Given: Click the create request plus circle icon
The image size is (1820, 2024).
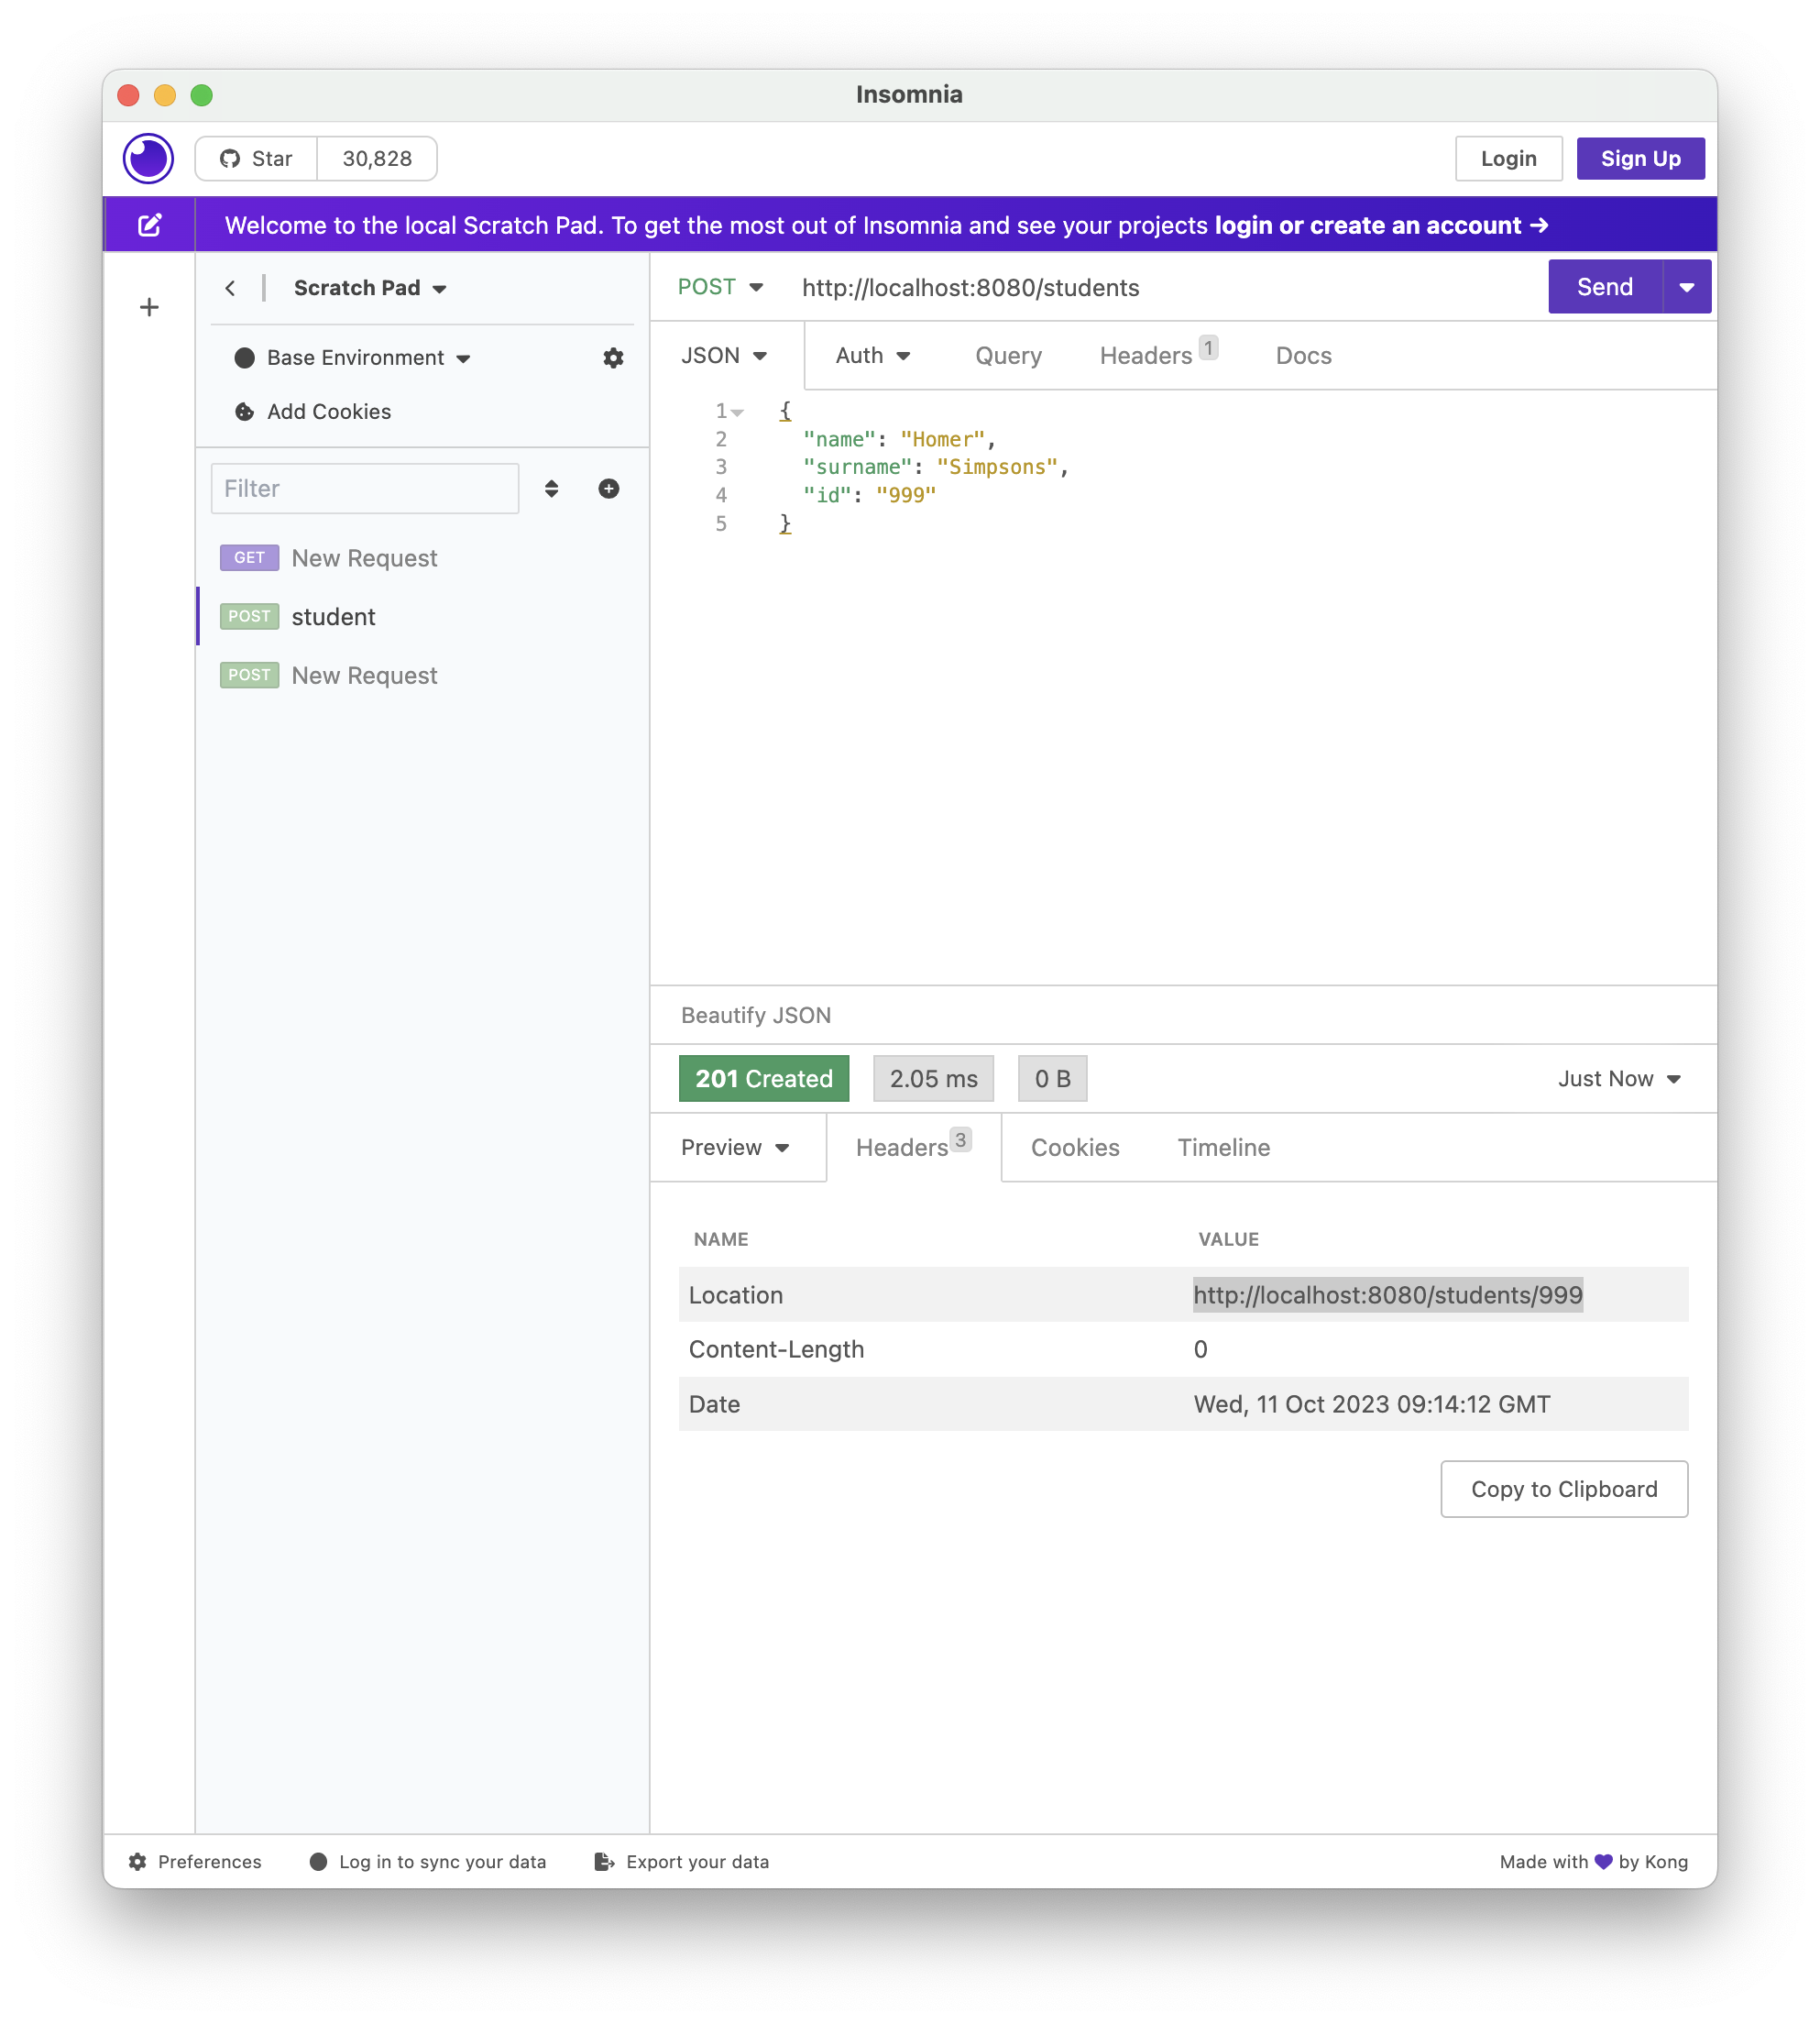Looking at the screenshot, I should pyautogui.click(x=608, y=488).
